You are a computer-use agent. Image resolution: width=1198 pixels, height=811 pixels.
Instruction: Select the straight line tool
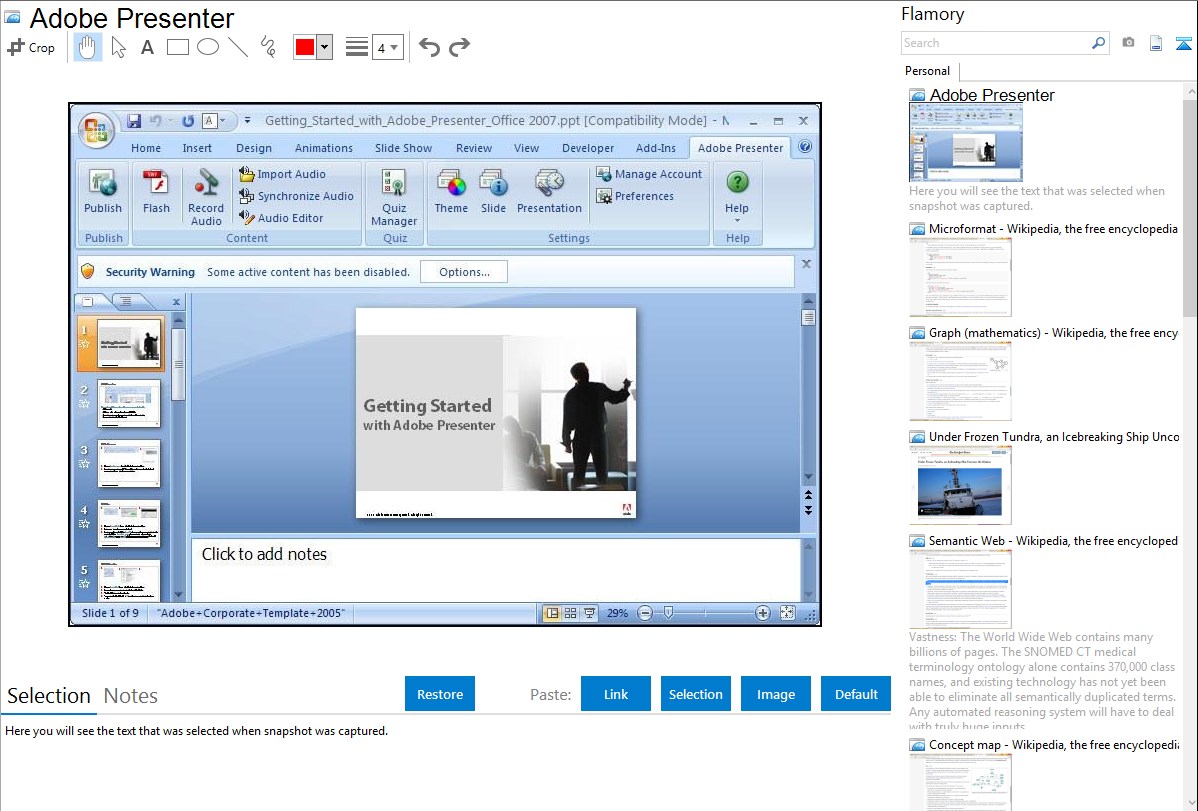(x=238, y=47)
